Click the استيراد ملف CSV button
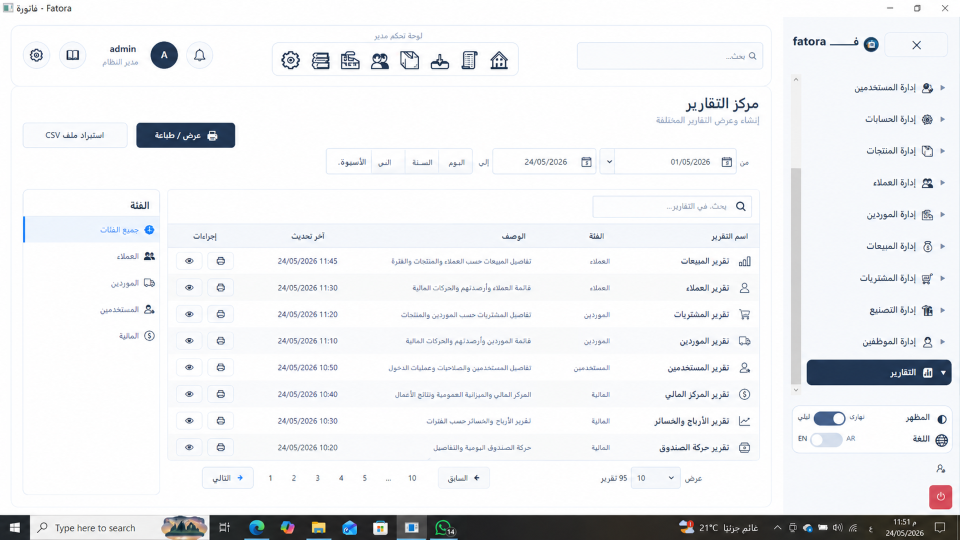960x540 pixels. (x=75, y=135)
